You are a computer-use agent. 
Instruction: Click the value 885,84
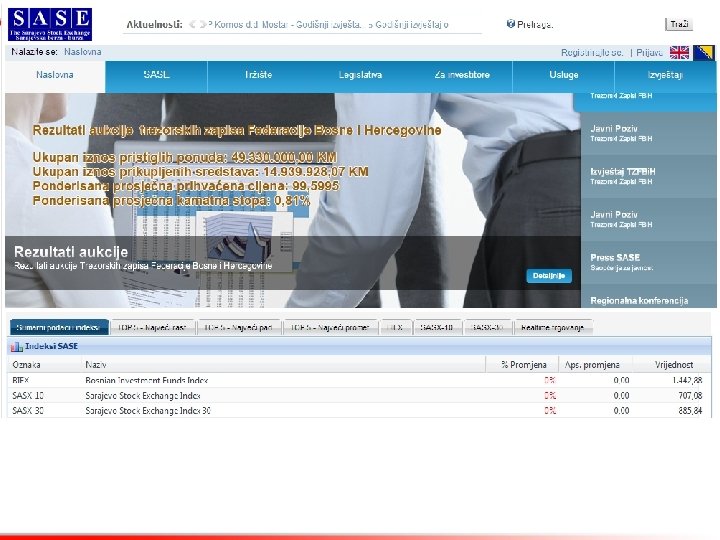point(690,411)
